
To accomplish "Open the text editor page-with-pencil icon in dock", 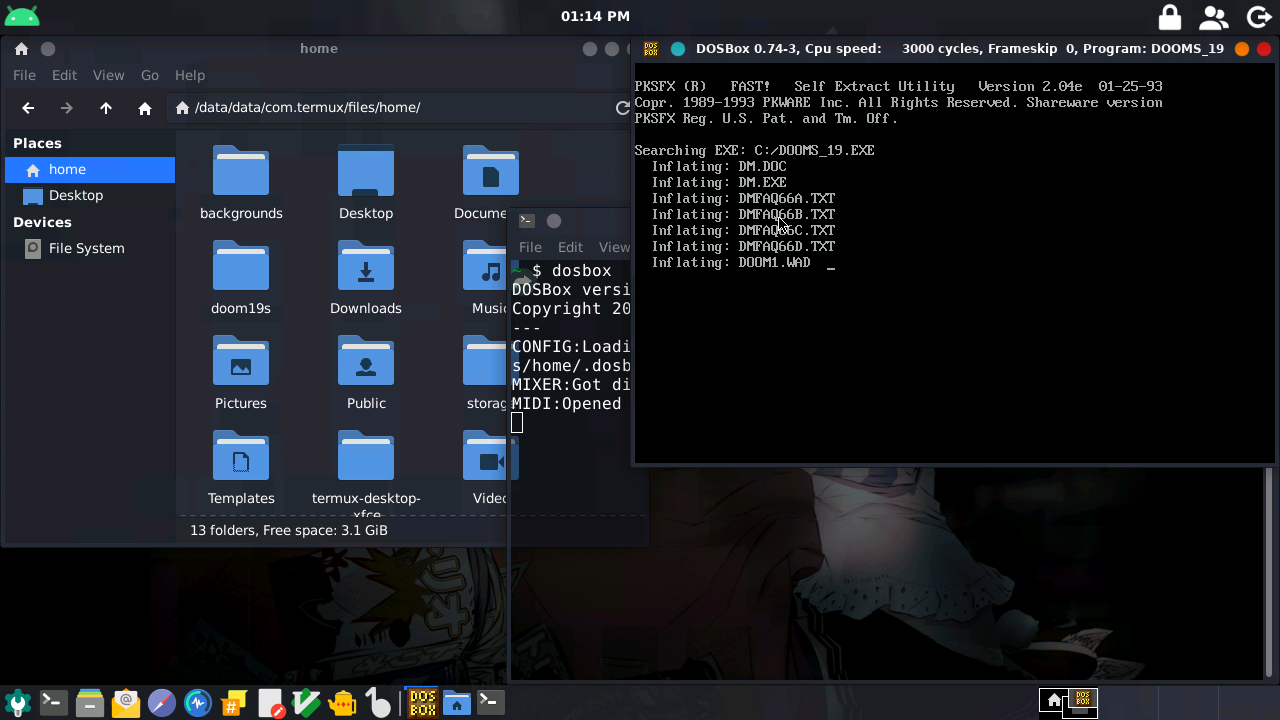I will 270,703.
